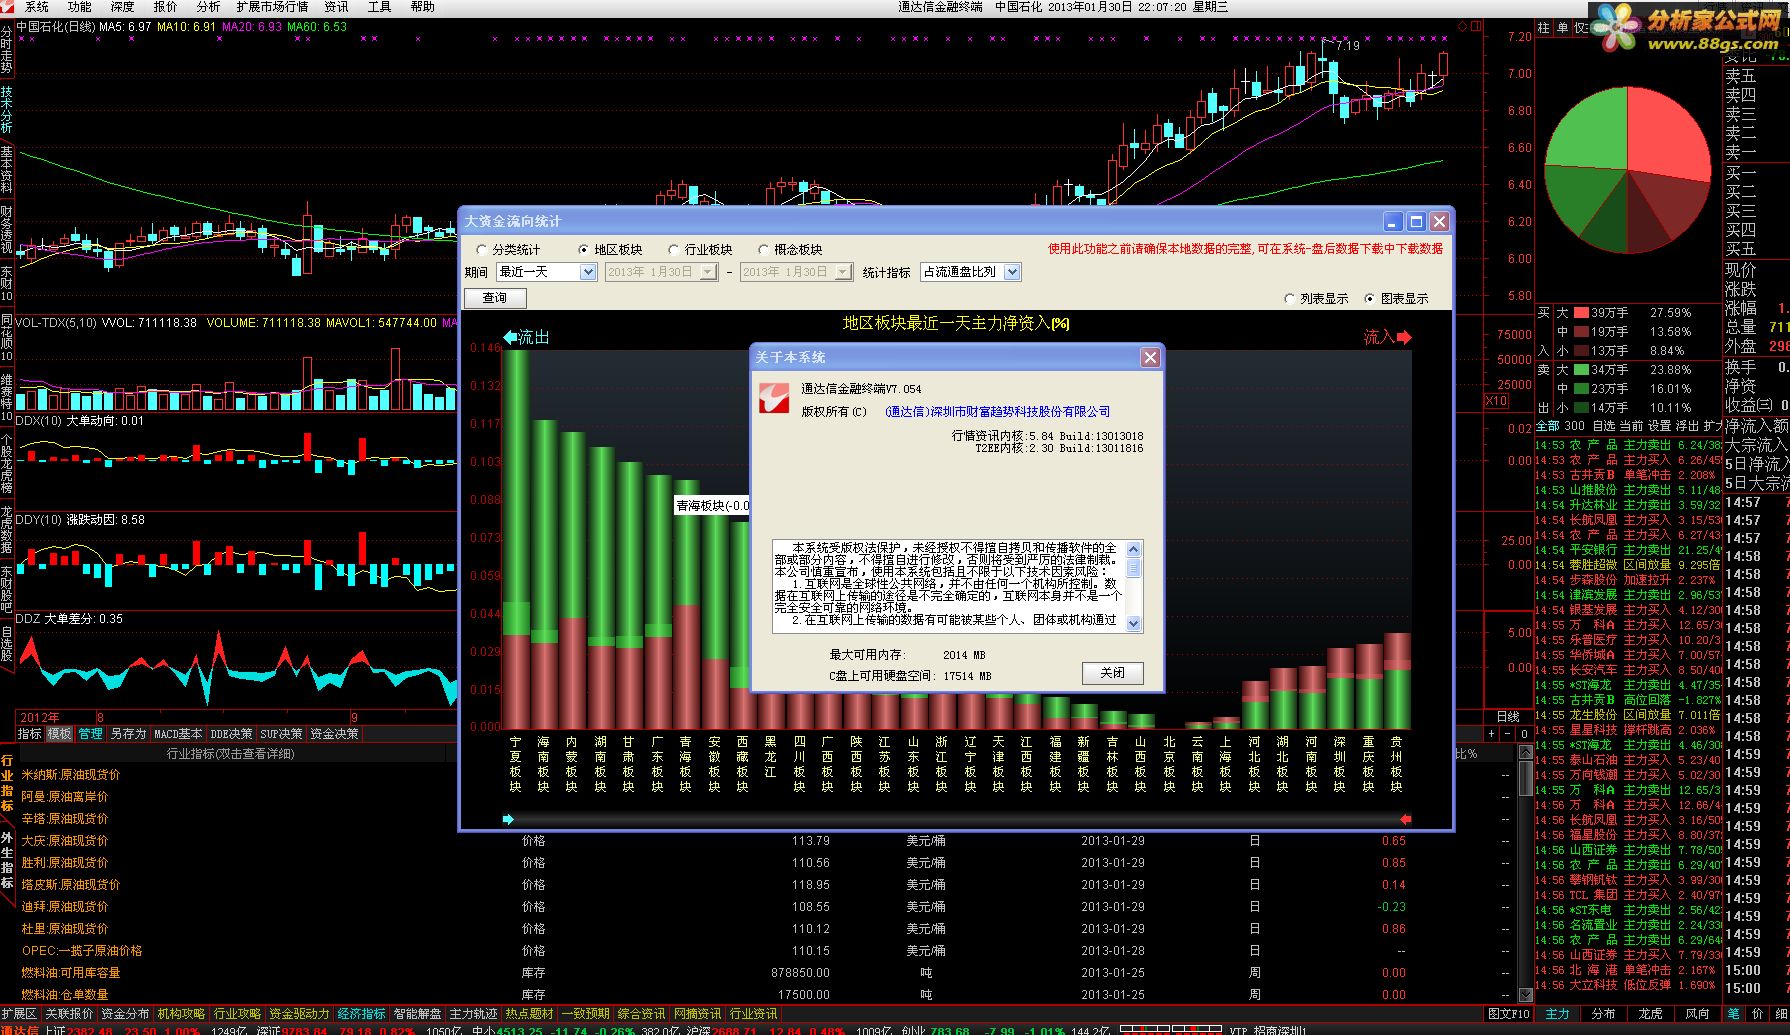1790x1035 pixels.
Task: Select the 资金决策 template tab
Action: [x=334, y=734]
